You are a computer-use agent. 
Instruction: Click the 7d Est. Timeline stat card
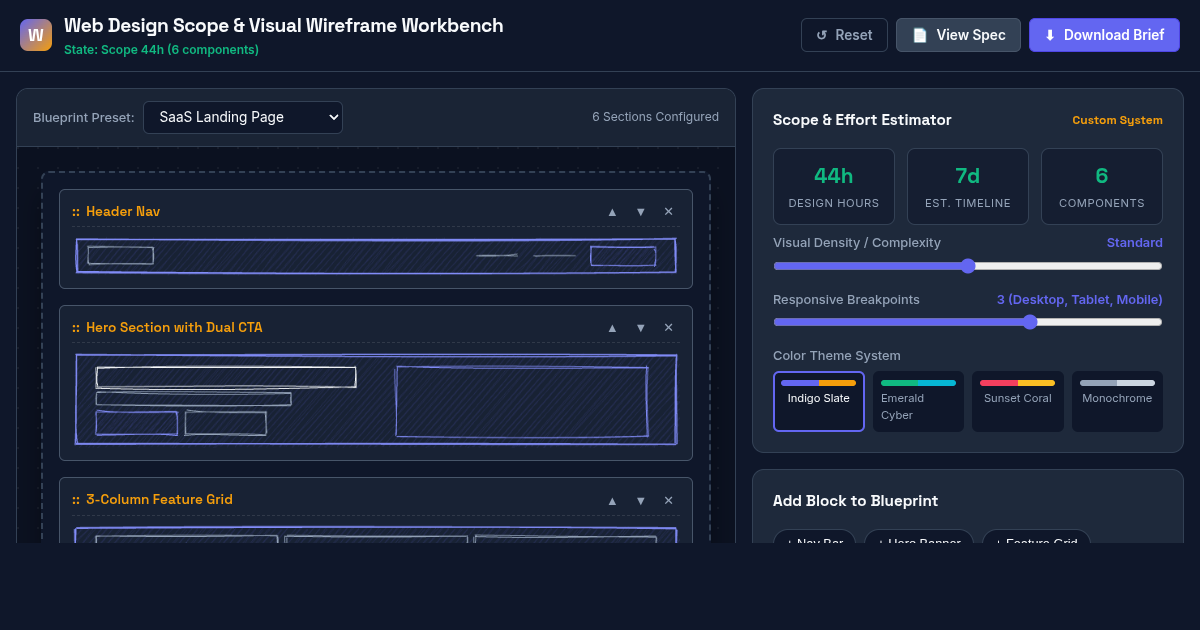pyautogui.click(x=968, y=186)
